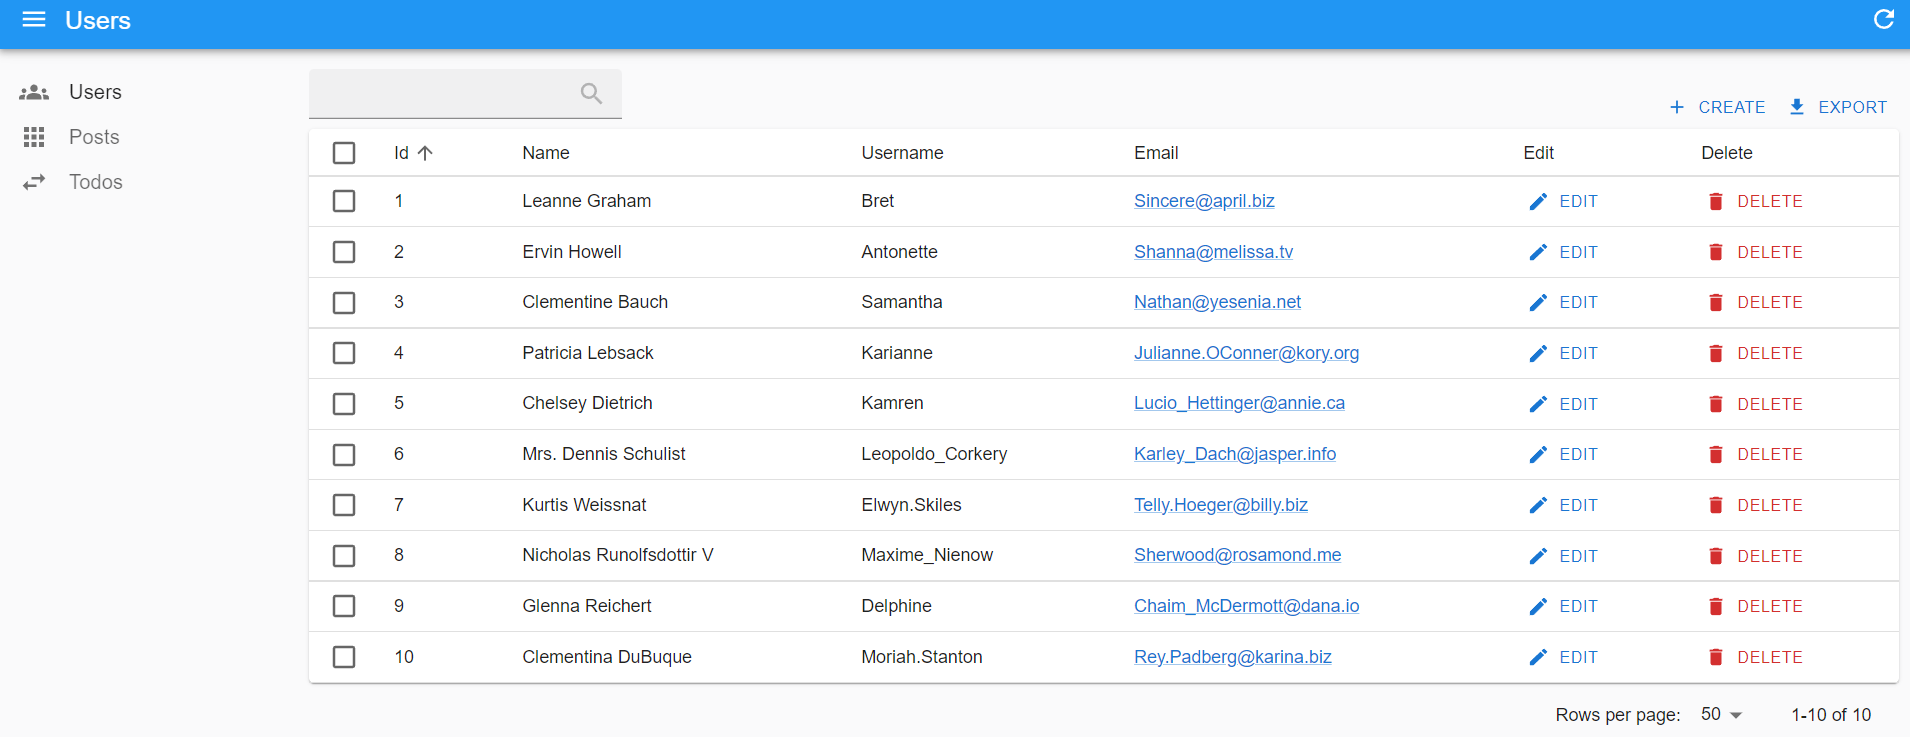1910x737 pixels.
Task: Click into the search input field
Action: (465, 94)
